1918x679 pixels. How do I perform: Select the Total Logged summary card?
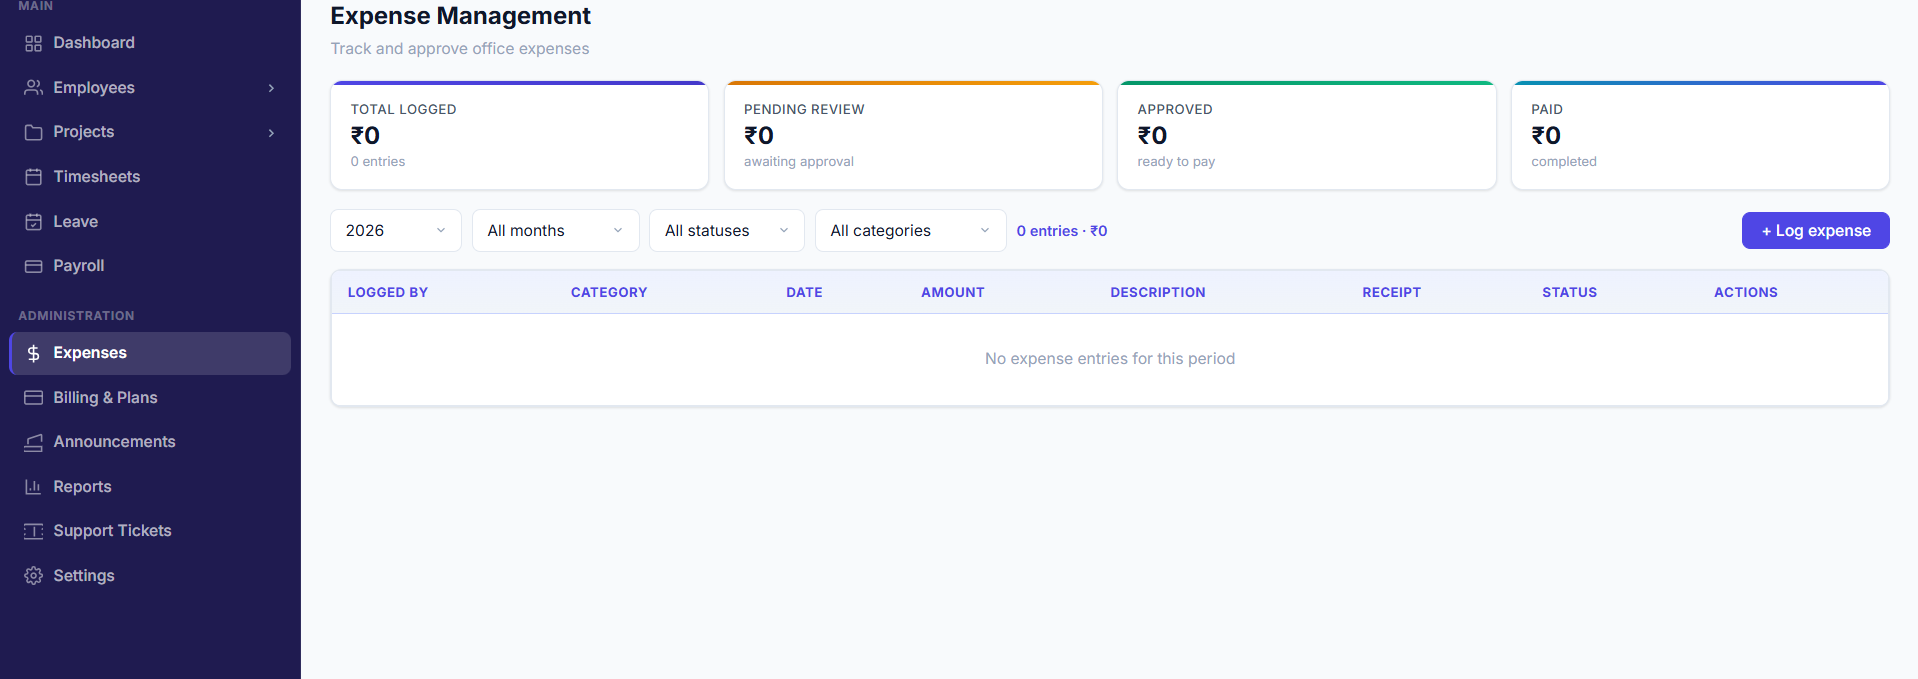click(519, 135)
